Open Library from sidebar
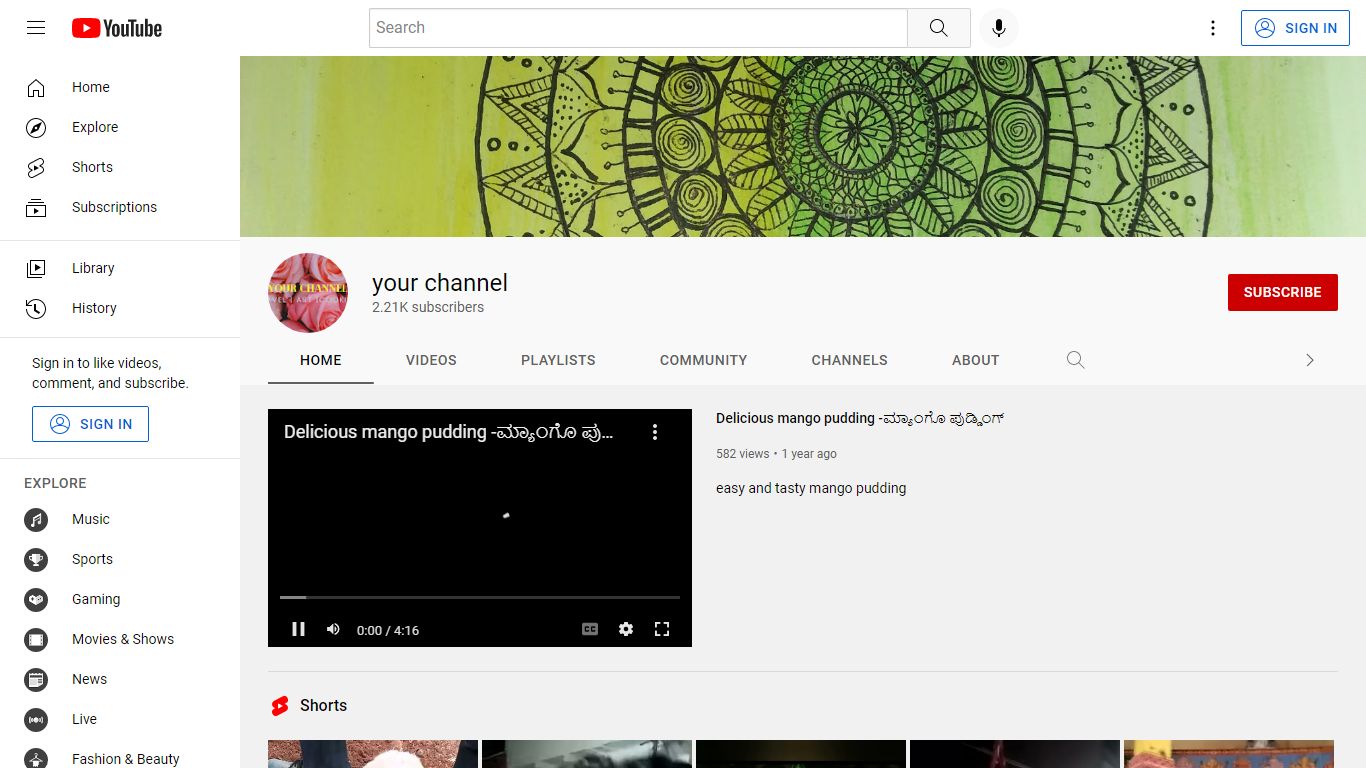The height and width of the screenshot is (768, 1366). pos(120,268)
